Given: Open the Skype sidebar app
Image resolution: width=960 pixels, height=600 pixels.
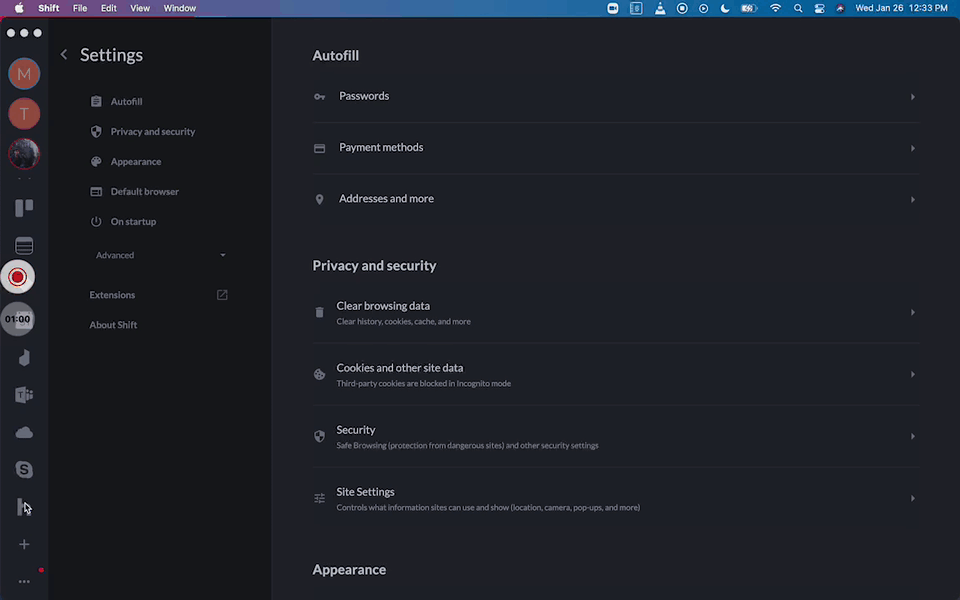Looking at the screenshot, I should click(x=24, y=469).
